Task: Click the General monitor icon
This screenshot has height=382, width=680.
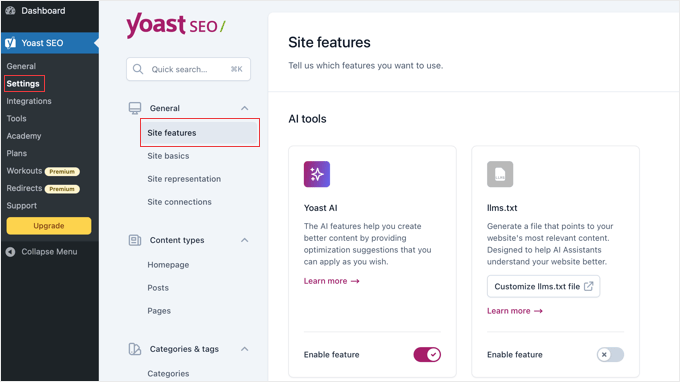Action: (135, 108)
